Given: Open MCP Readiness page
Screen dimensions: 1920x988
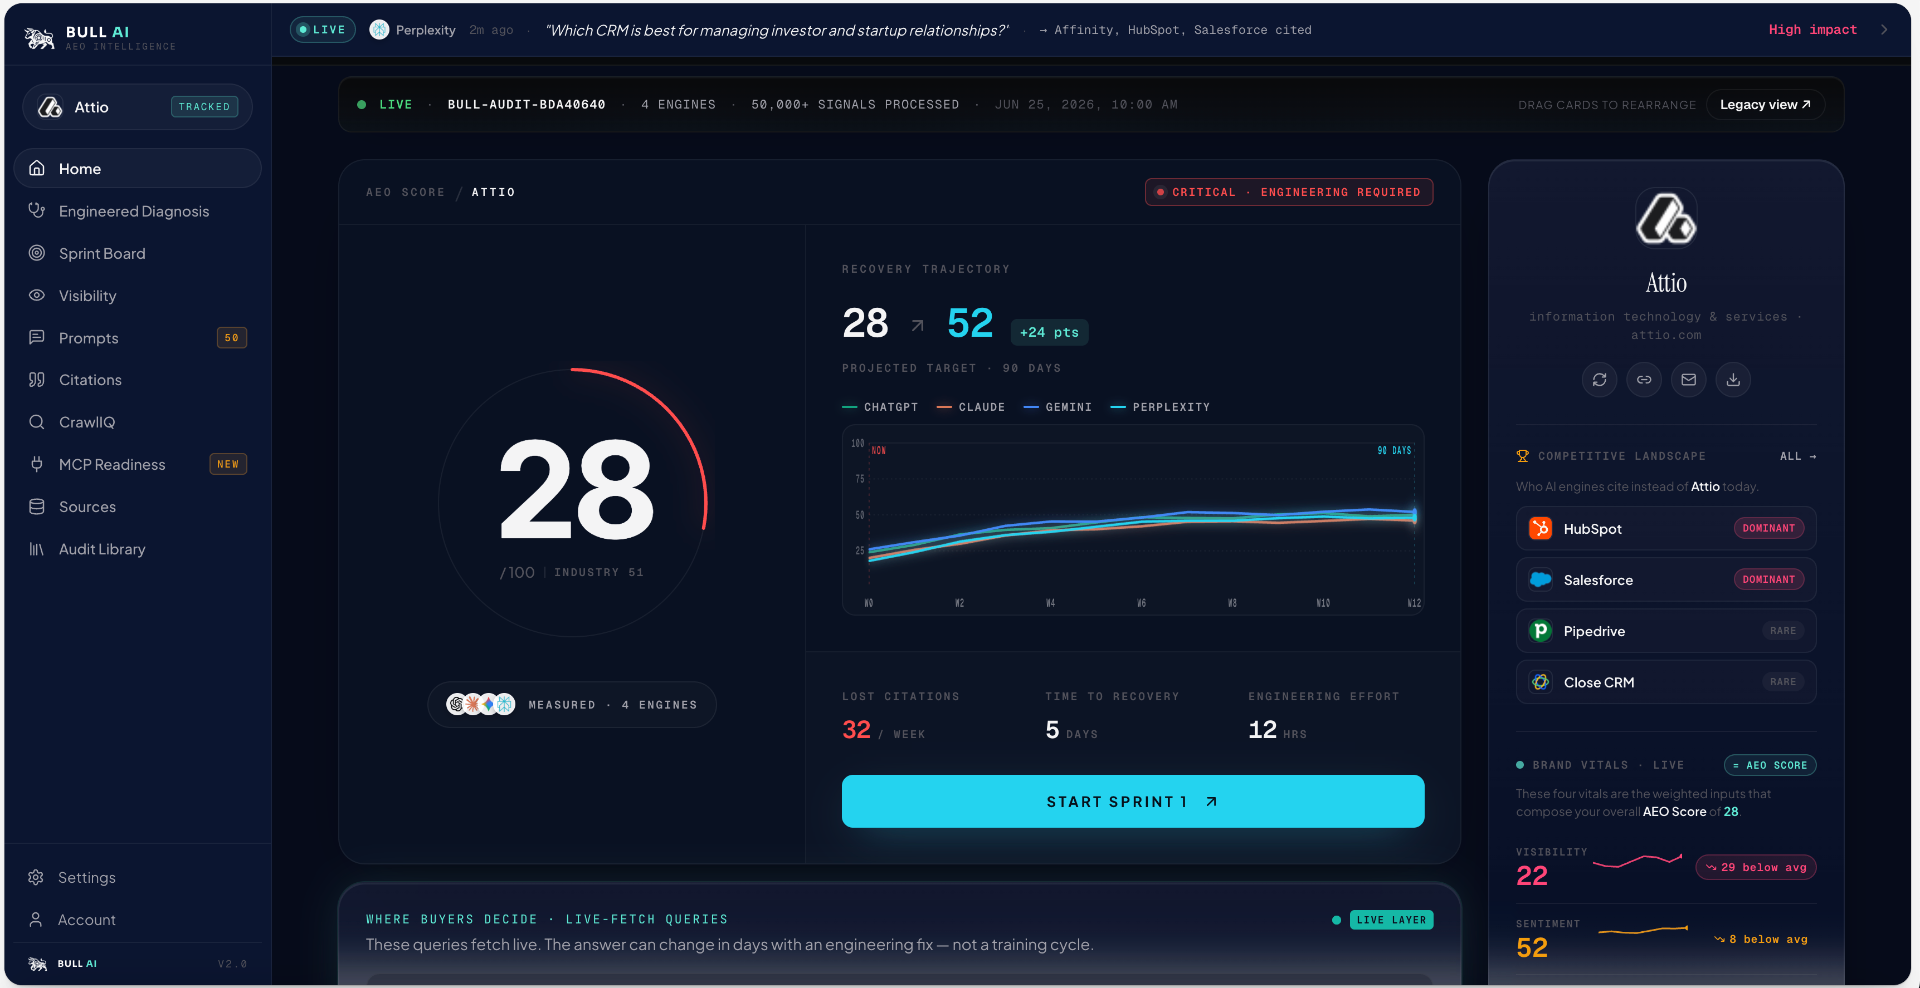Looking at the screenshot, I should pos(137,464).
